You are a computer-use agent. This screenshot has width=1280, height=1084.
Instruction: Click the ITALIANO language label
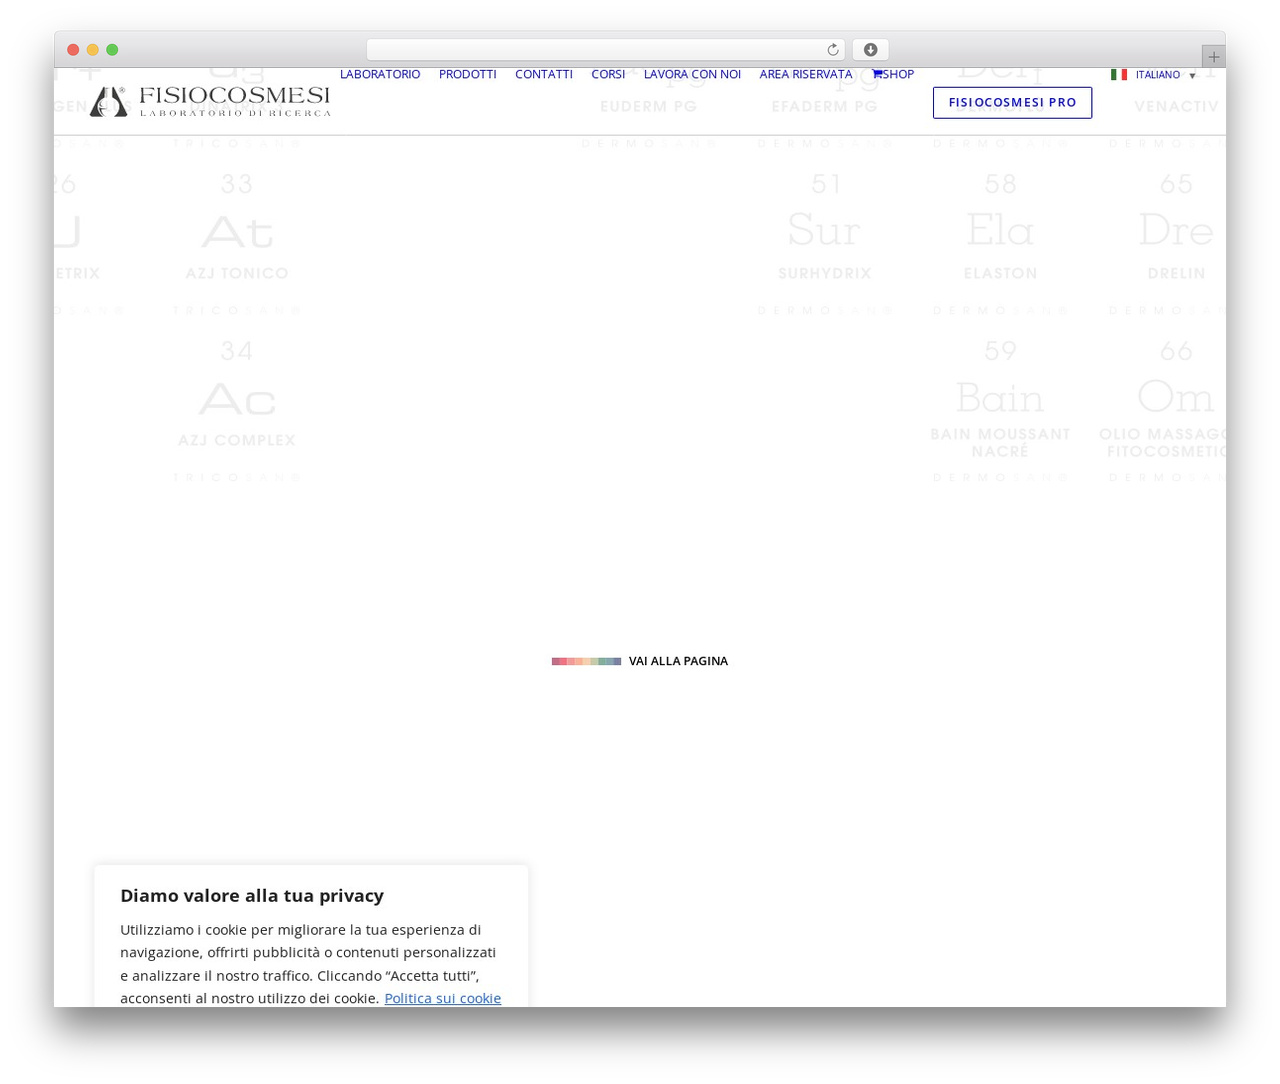click(1158, 75)
